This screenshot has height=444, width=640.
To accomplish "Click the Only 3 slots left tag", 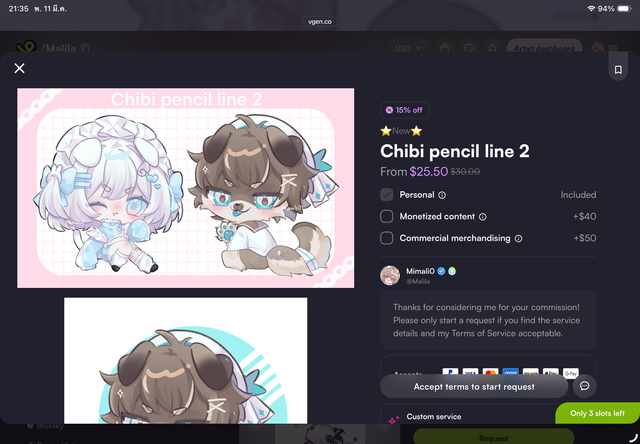I will tap(598, 413).
